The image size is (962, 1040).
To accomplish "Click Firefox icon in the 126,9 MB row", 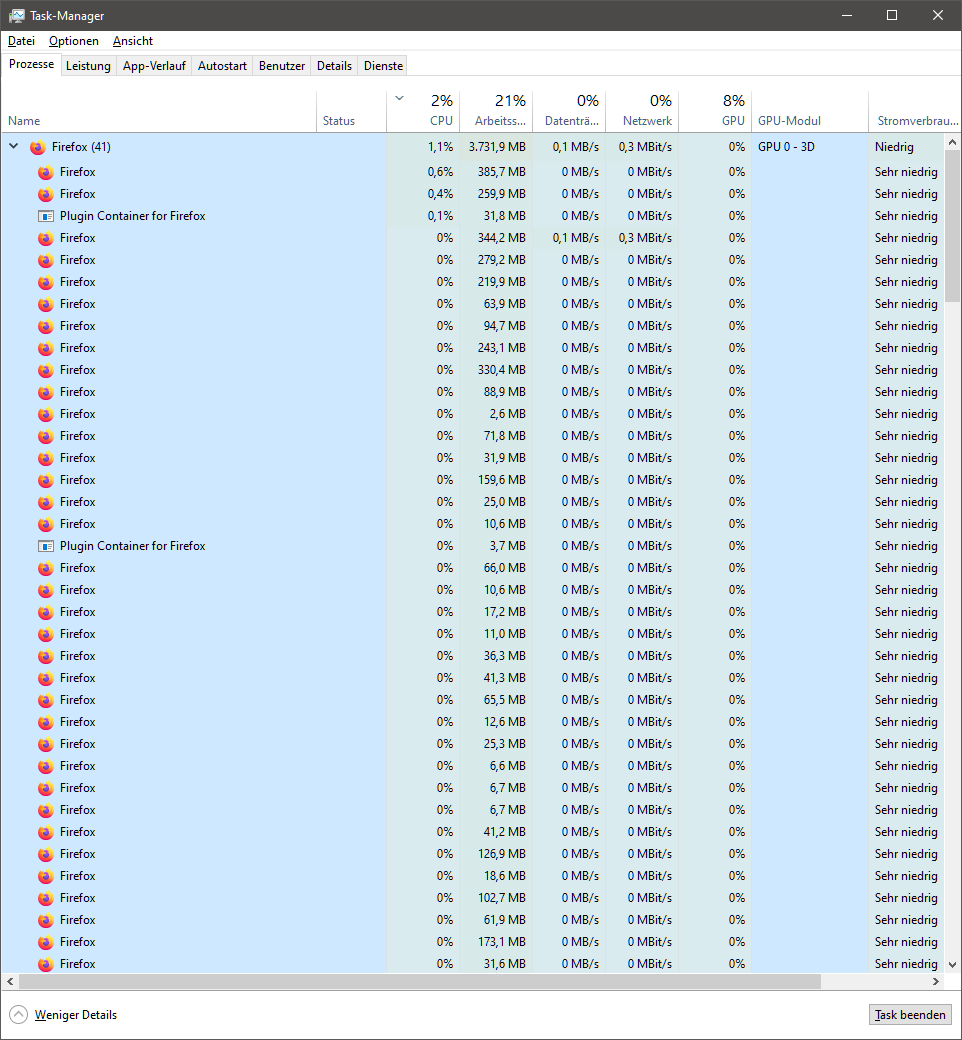I will [x=46, y=854].
